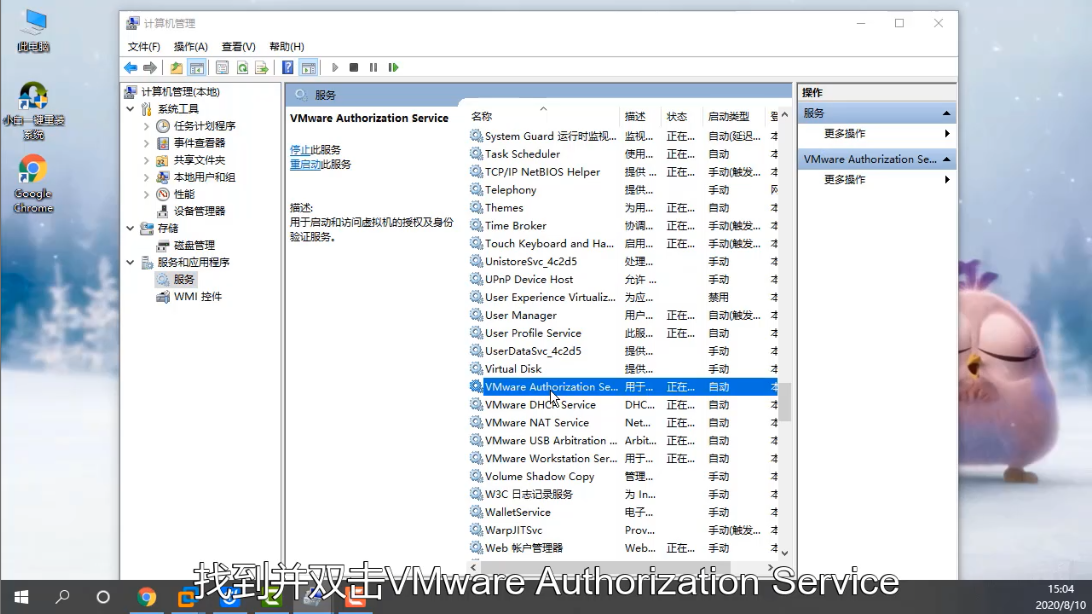The width and height of the screenshot is (1092, 614).
Task: Collapse the 服务 actions section arrow
Action: [x=946, y=113]
